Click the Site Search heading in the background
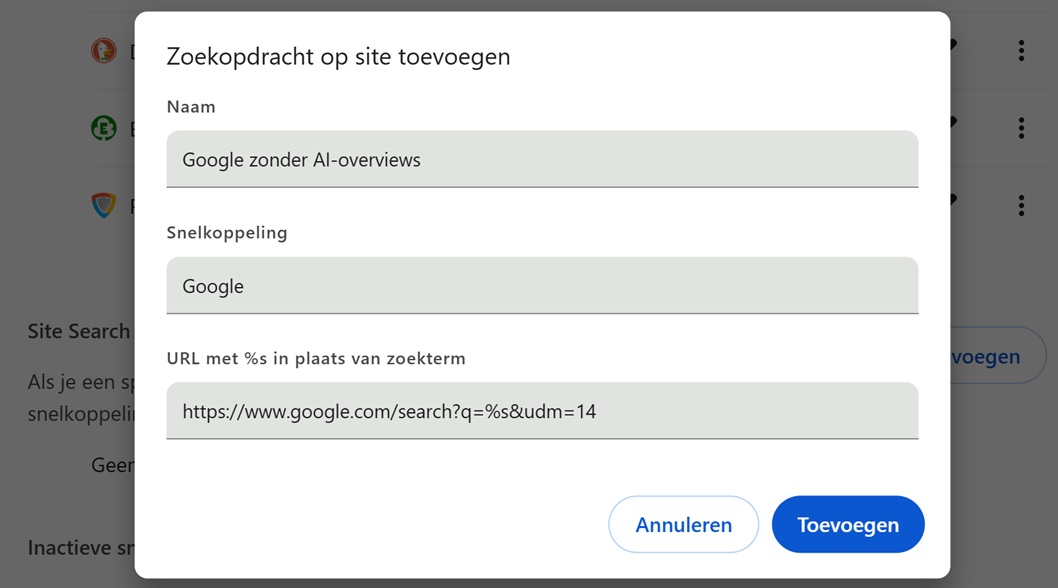 pos(79,331)
